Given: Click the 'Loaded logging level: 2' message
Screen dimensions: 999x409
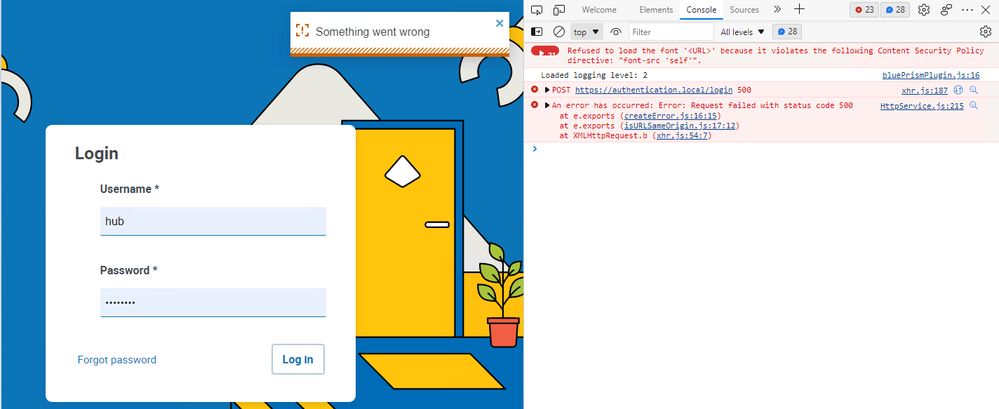Looking at the screenshot, I should click(594, 75).
